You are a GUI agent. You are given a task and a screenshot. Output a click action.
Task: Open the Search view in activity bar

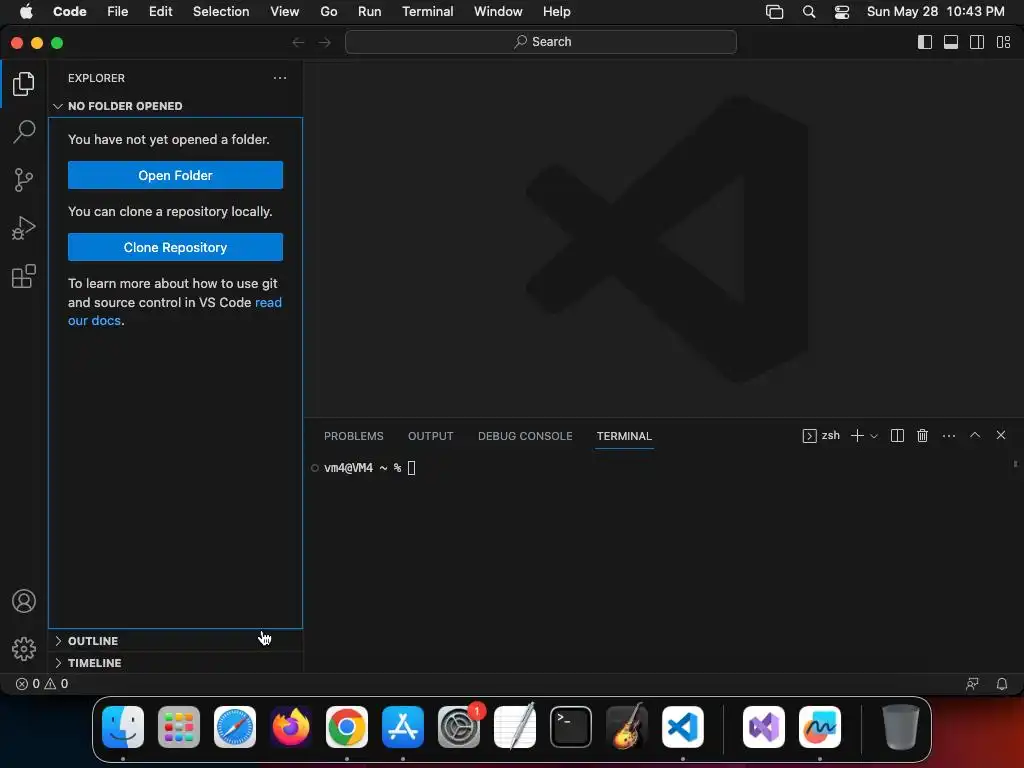coord(24,131)
